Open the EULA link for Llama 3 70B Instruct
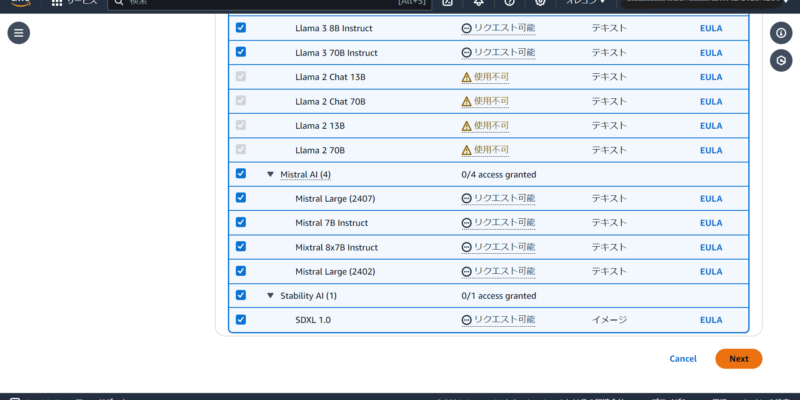The image size is (800, 400). point(710,52)
